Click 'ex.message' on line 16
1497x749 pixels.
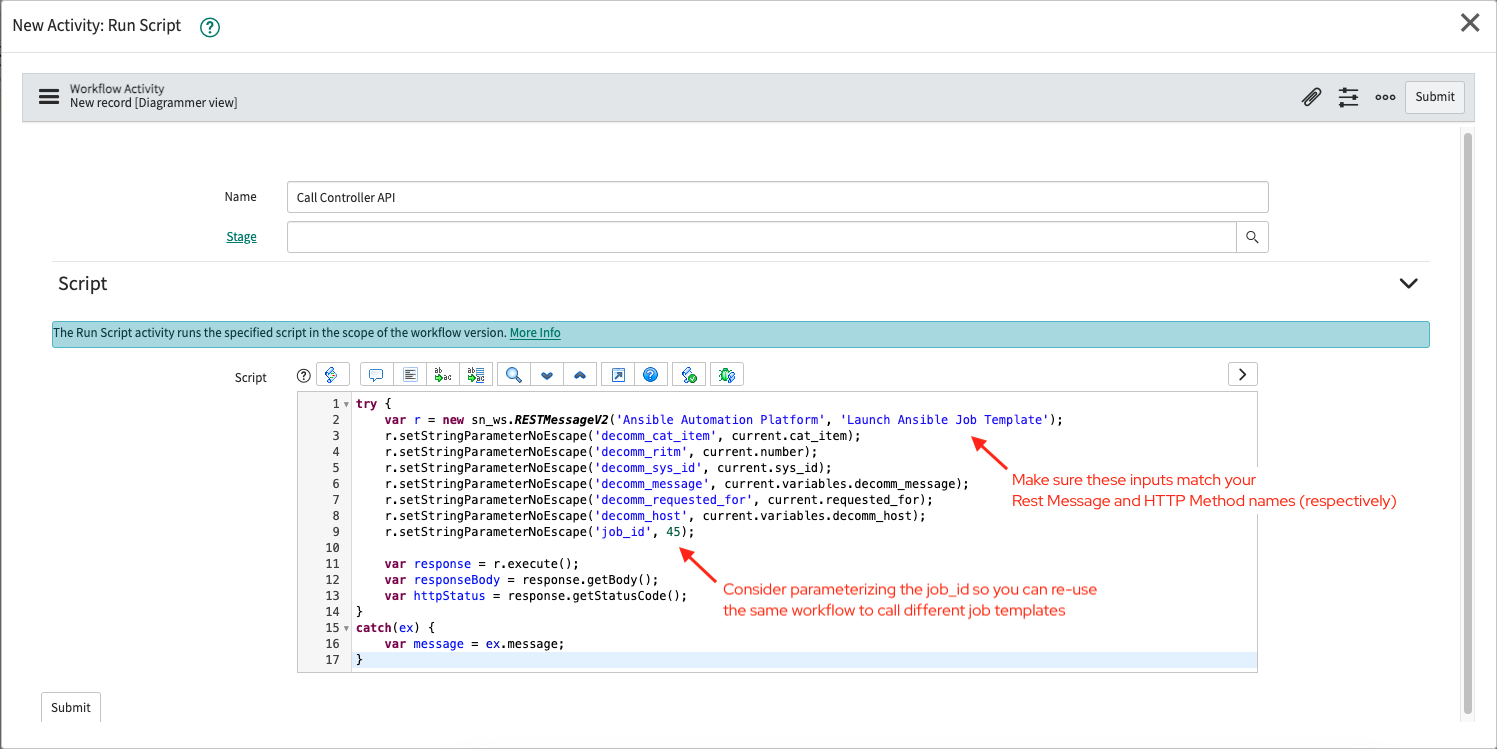522,644
